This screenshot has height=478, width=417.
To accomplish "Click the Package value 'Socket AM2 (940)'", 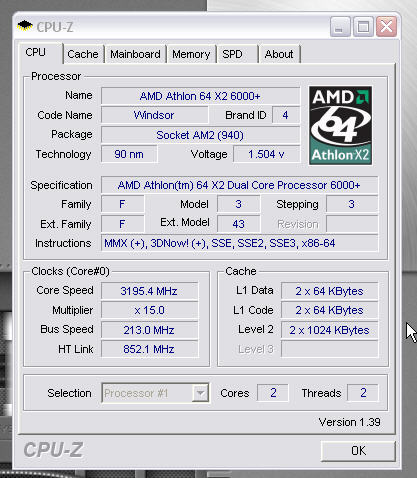I will point(200,135).
